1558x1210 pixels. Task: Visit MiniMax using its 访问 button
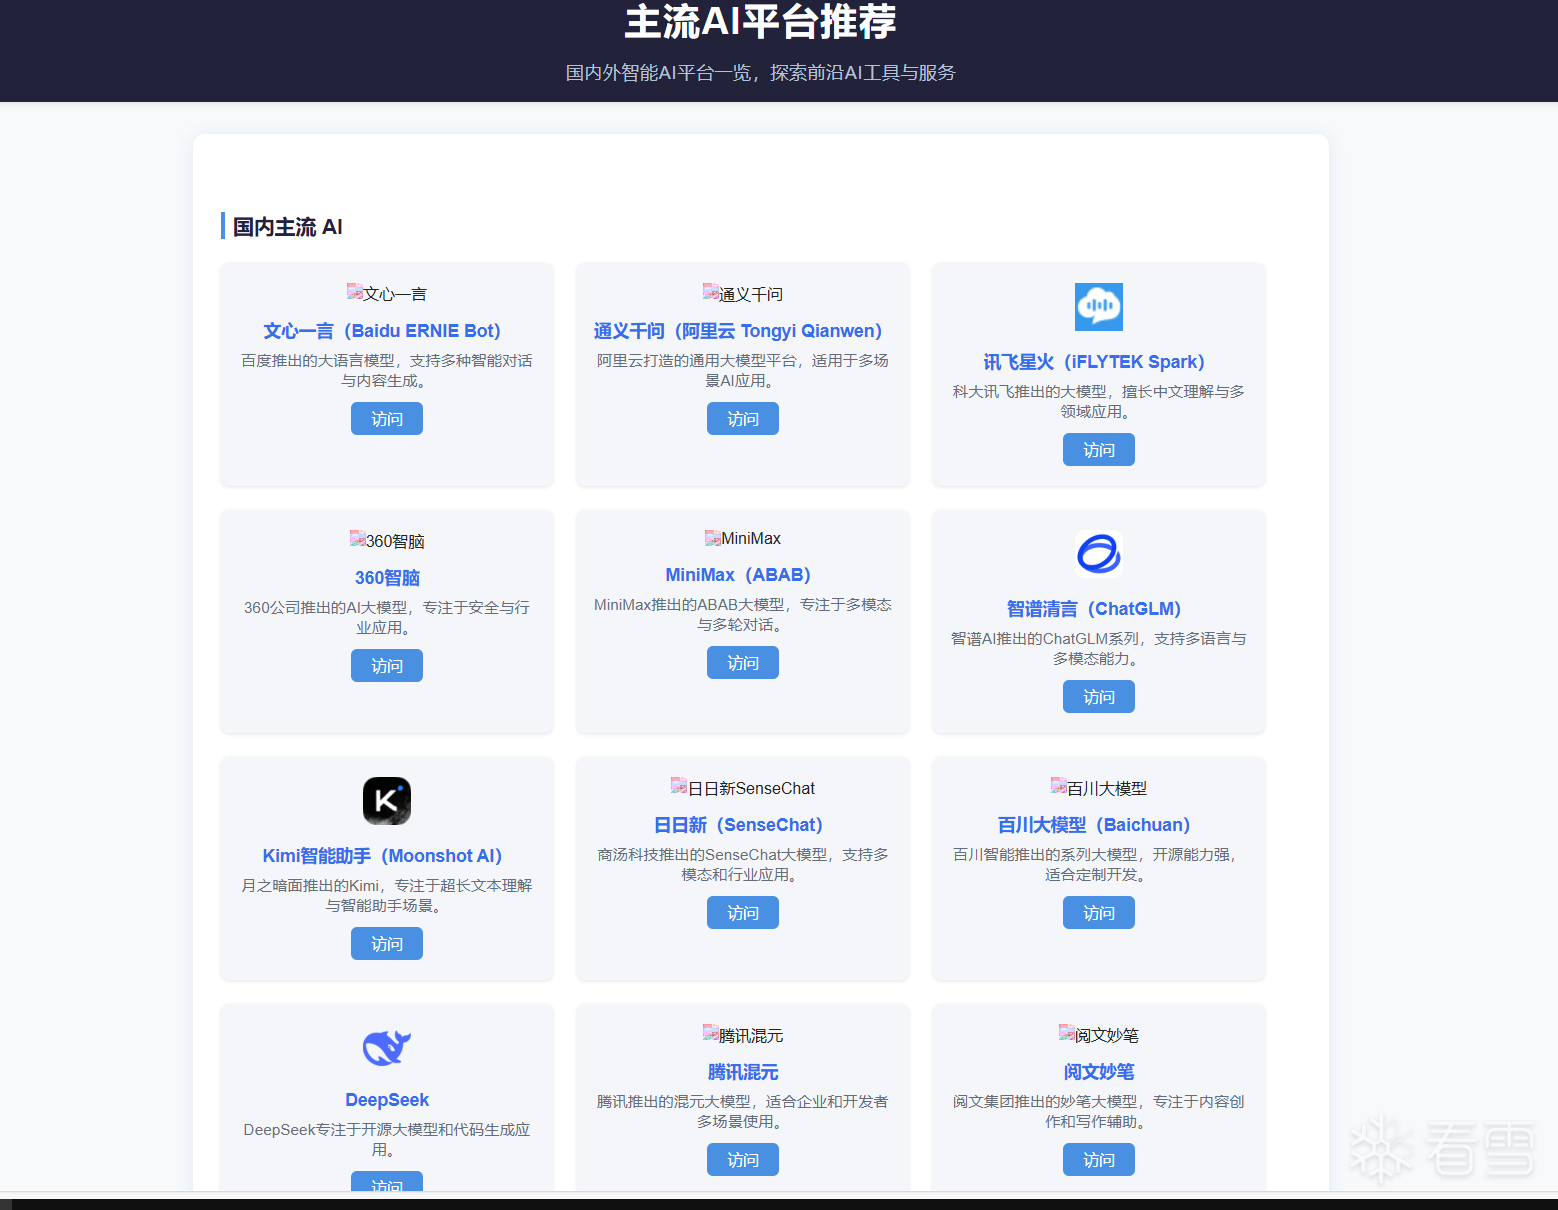click(743, 663)
